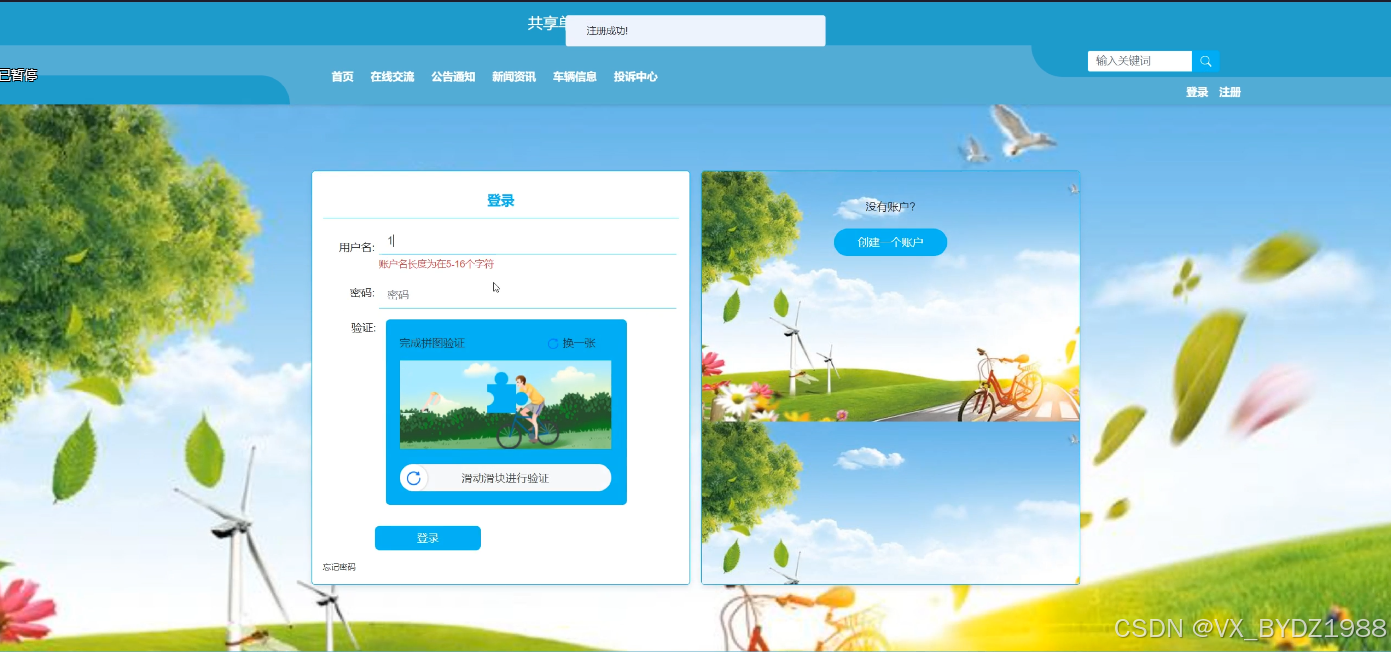The image size is (1391, 652).
Task: Click the puzzle captcha image
Action: [x=505, y=404]
